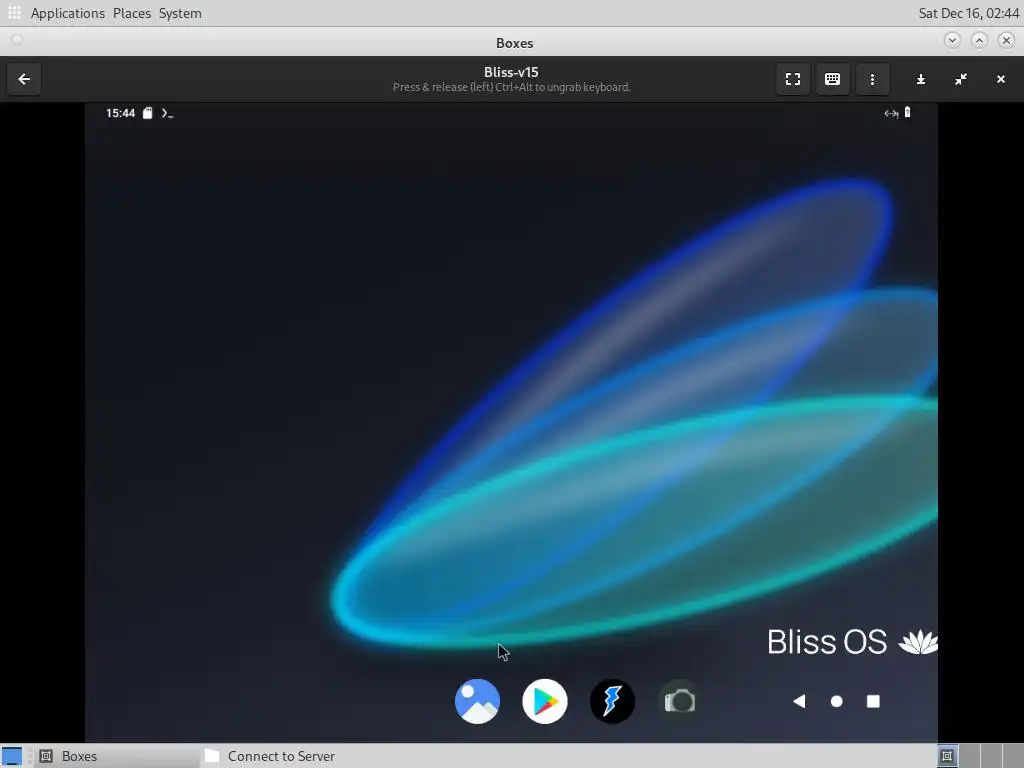Click the window menu circle in Boxes titlebar
The height and width of the screenshot is (768, 1024).
(17, 40)
